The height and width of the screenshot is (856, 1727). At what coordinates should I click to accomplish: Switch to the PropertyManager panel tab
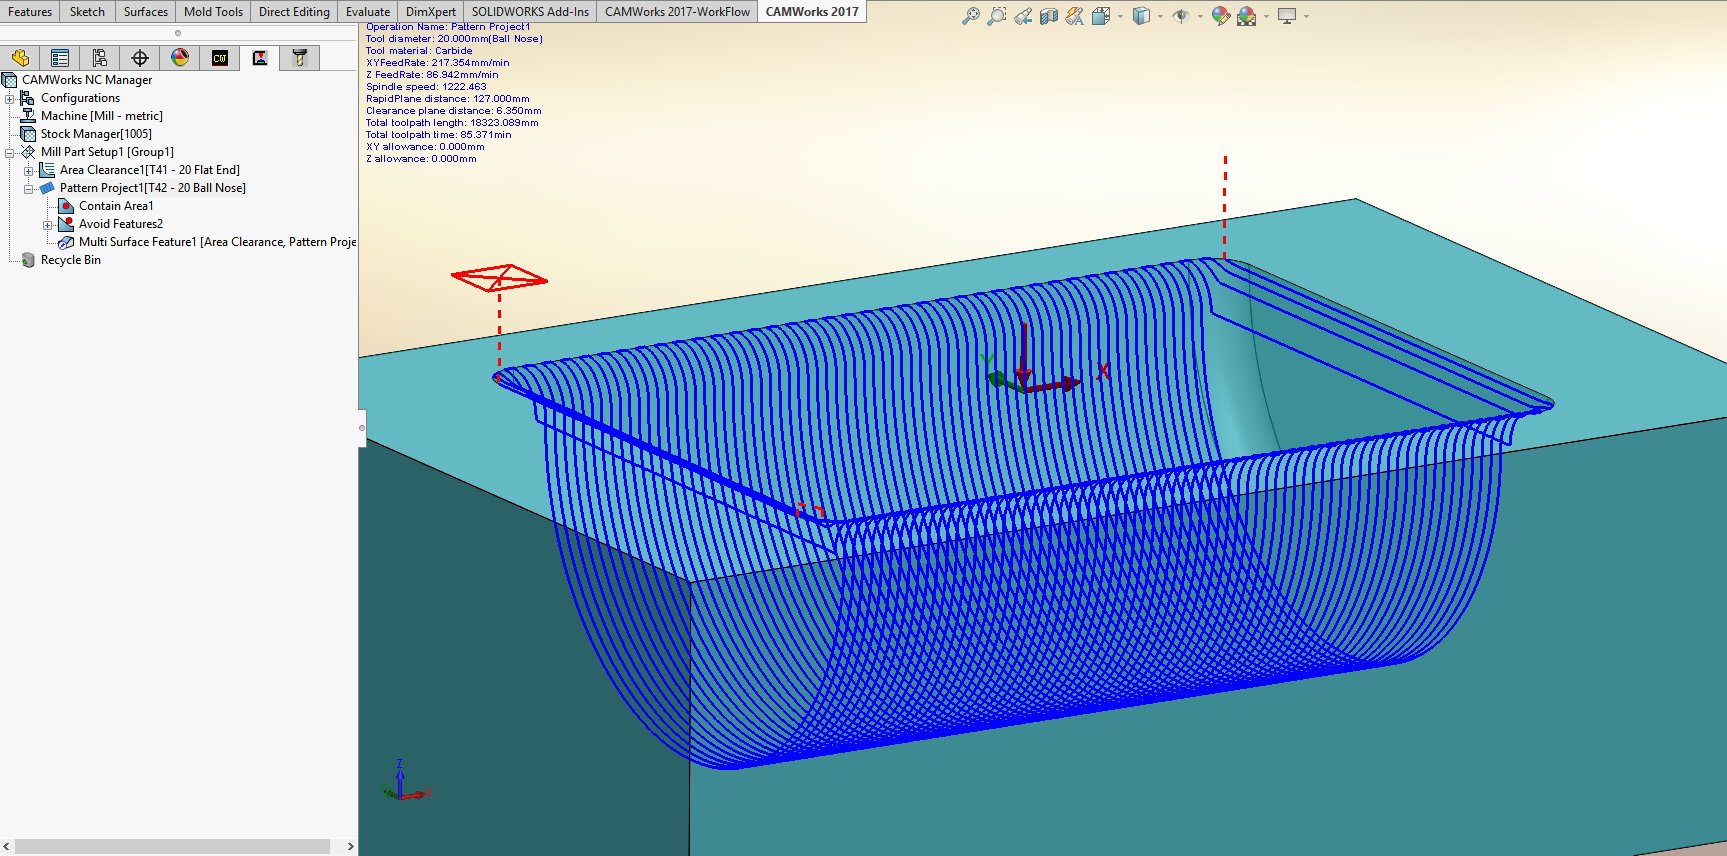tap(60, 58)
